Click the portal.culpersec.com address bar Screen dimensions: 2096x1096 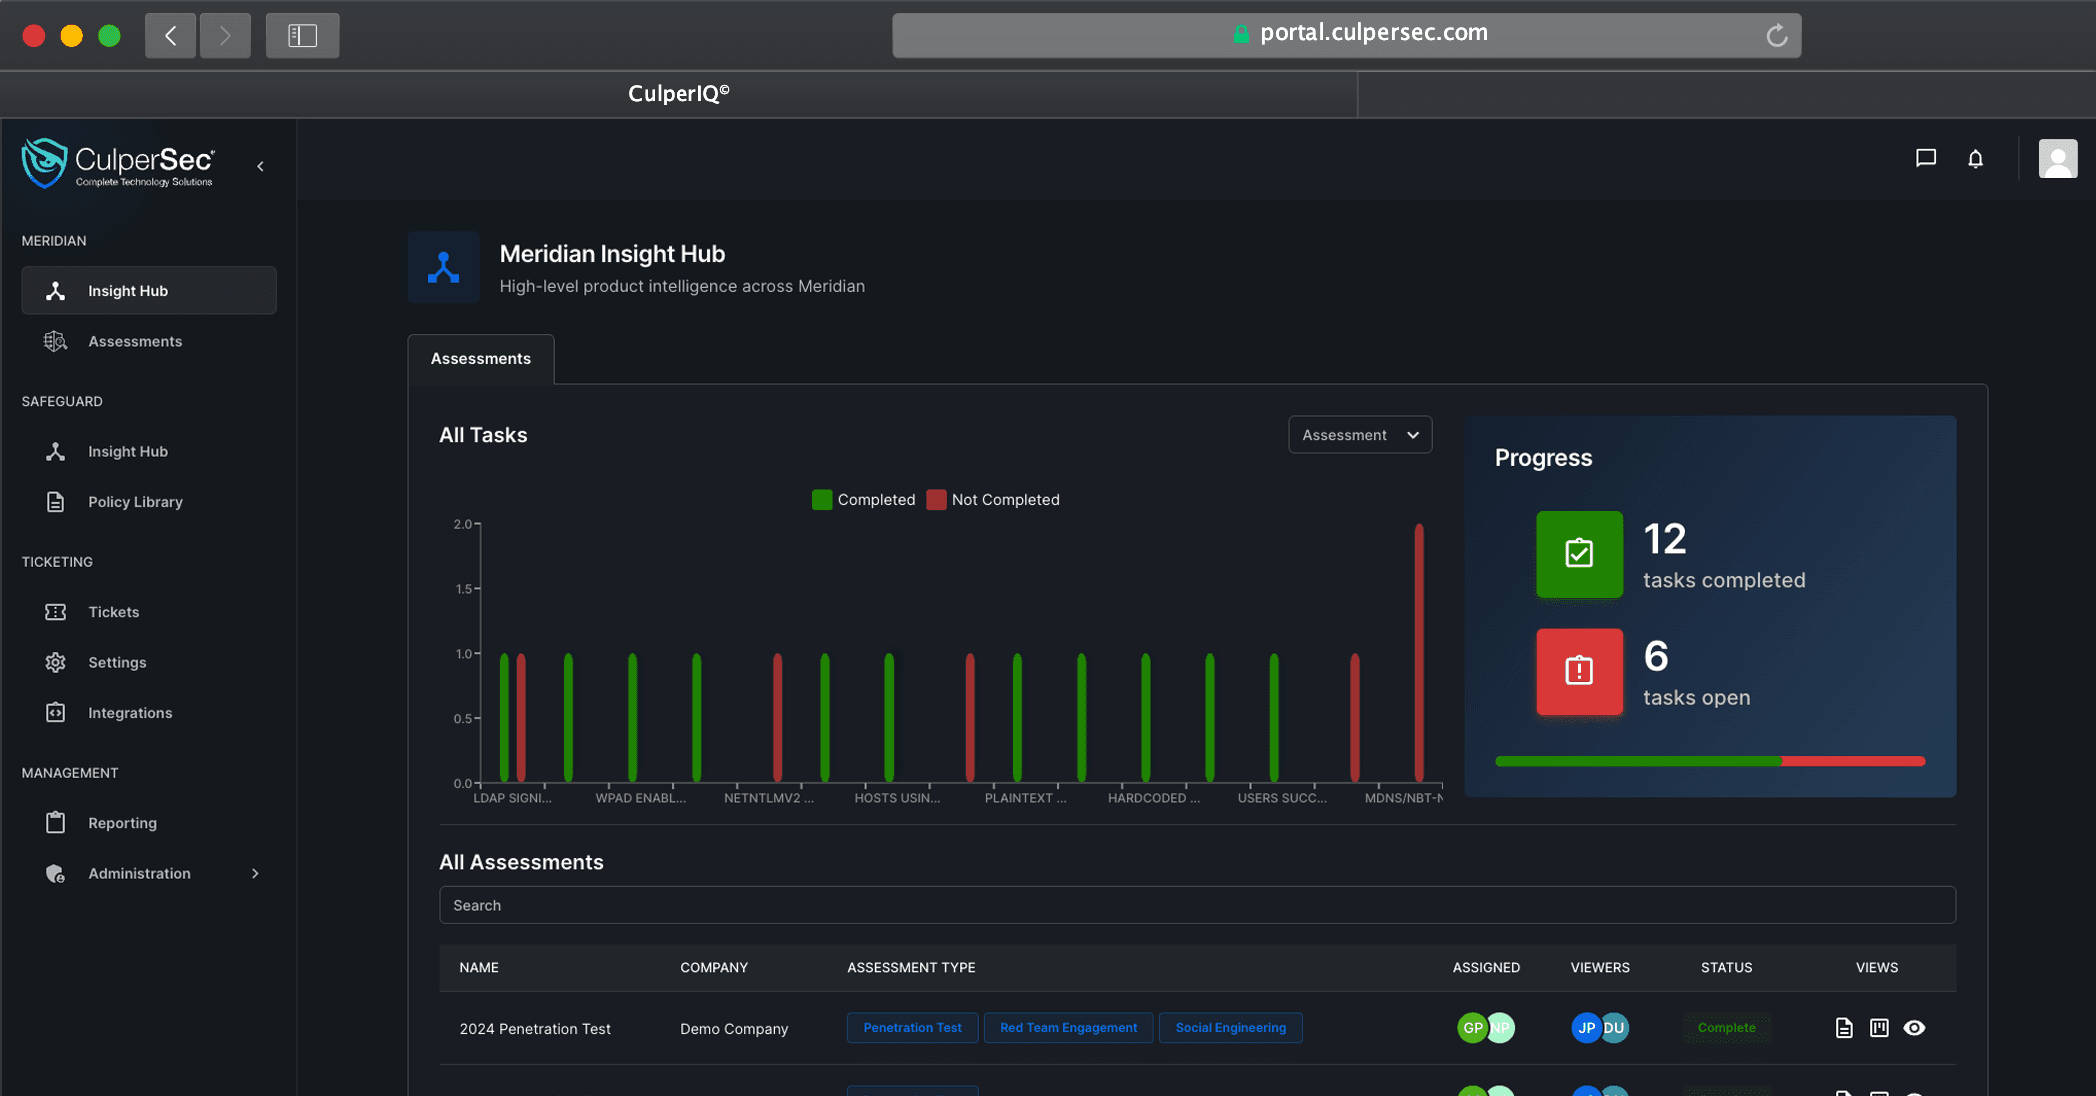click(x=1346, y=35)
